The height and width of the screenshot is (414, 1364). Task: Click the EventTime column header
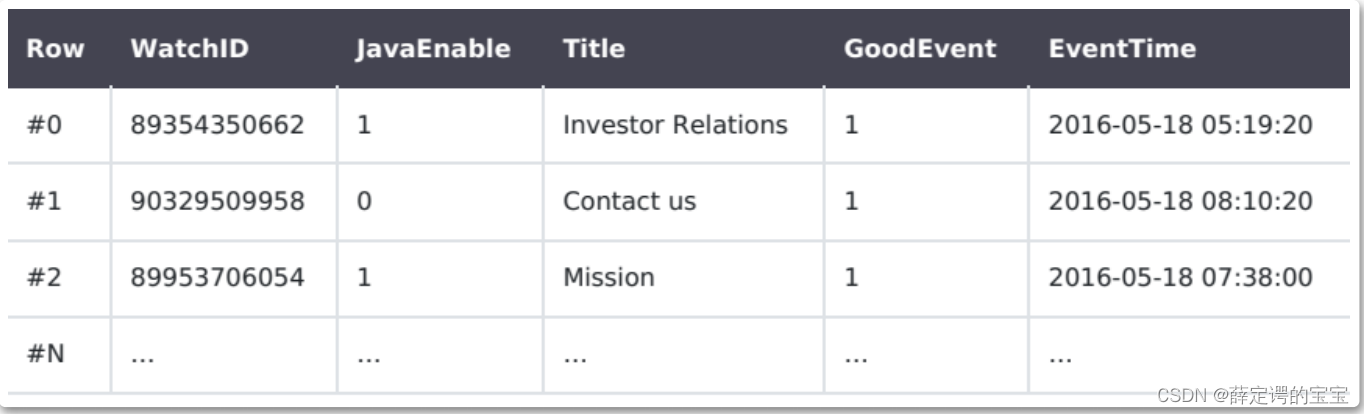coord(1122,49)
